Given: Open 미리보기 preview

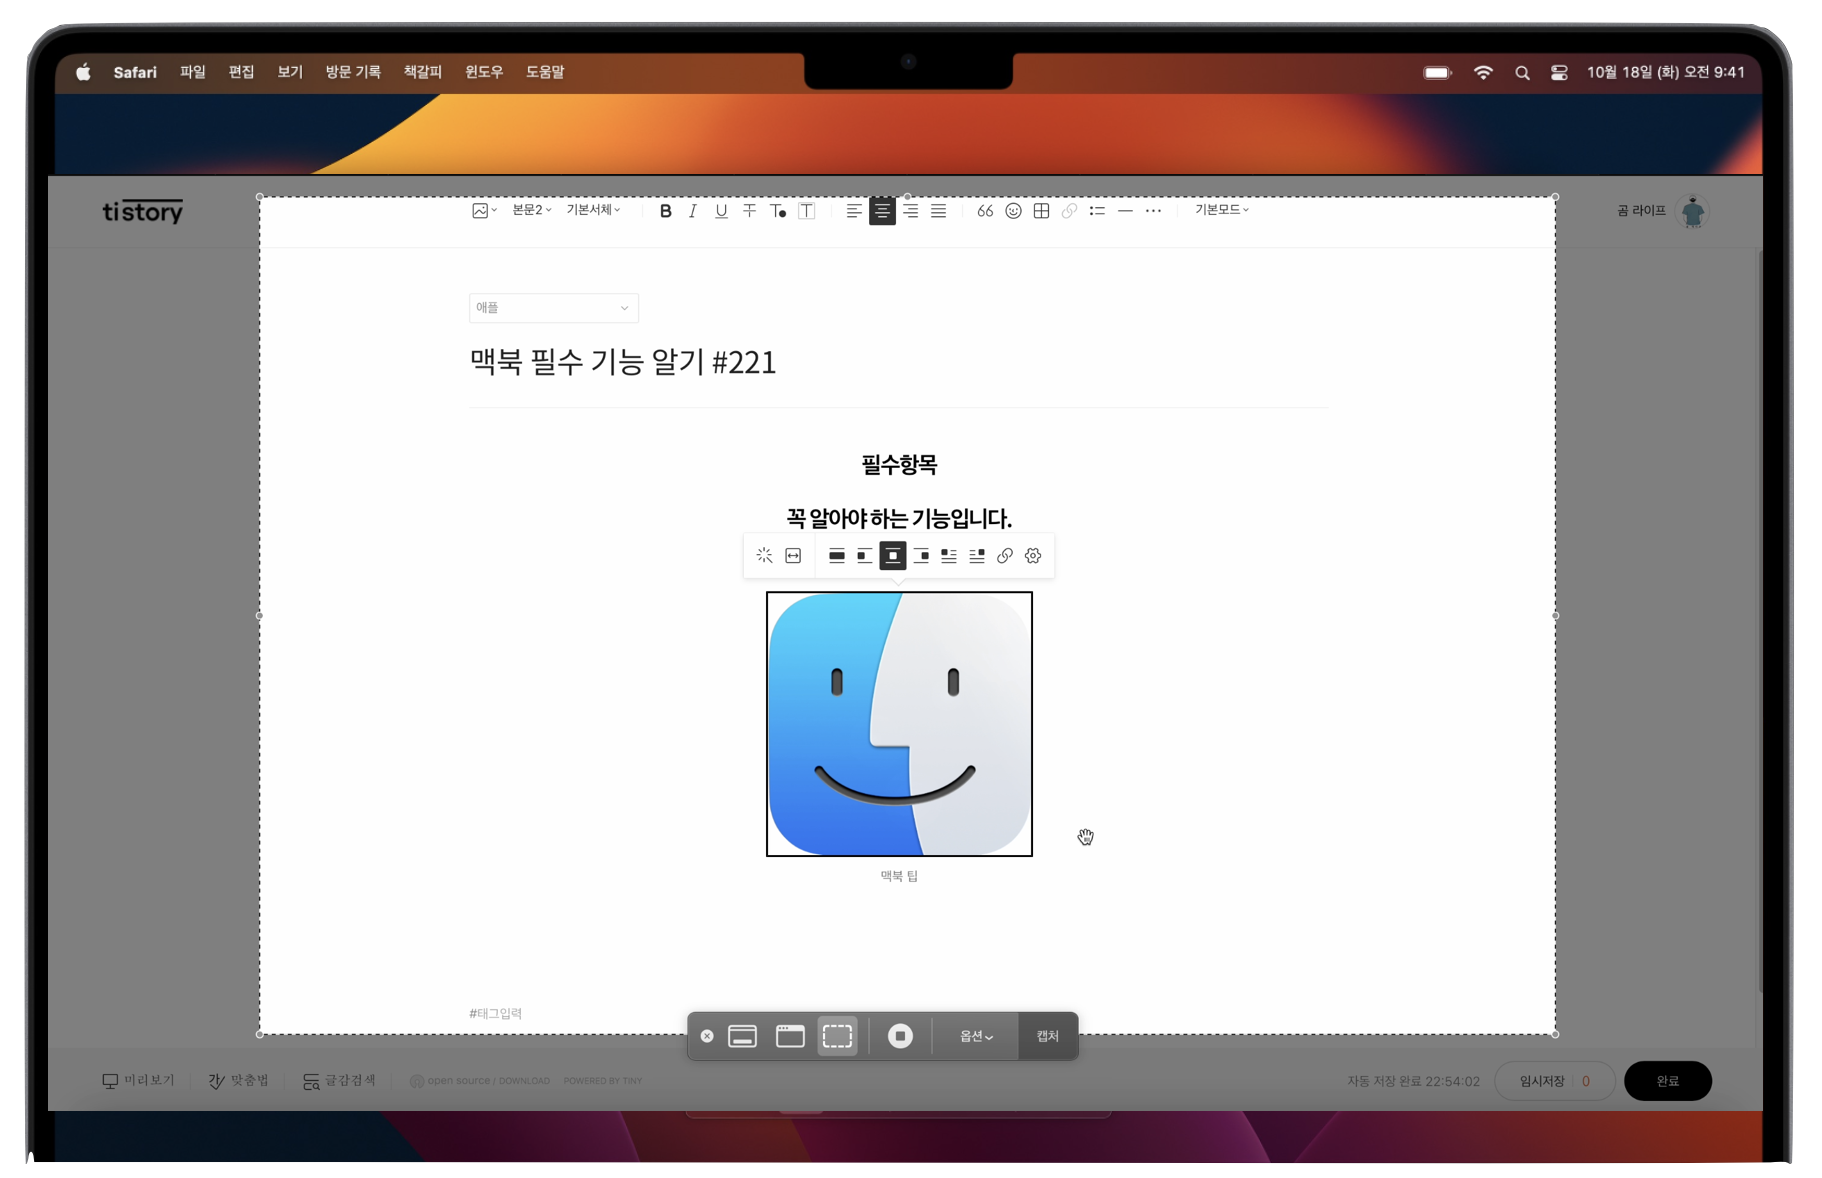Looking at the screenshot, I should point(138,1081).
